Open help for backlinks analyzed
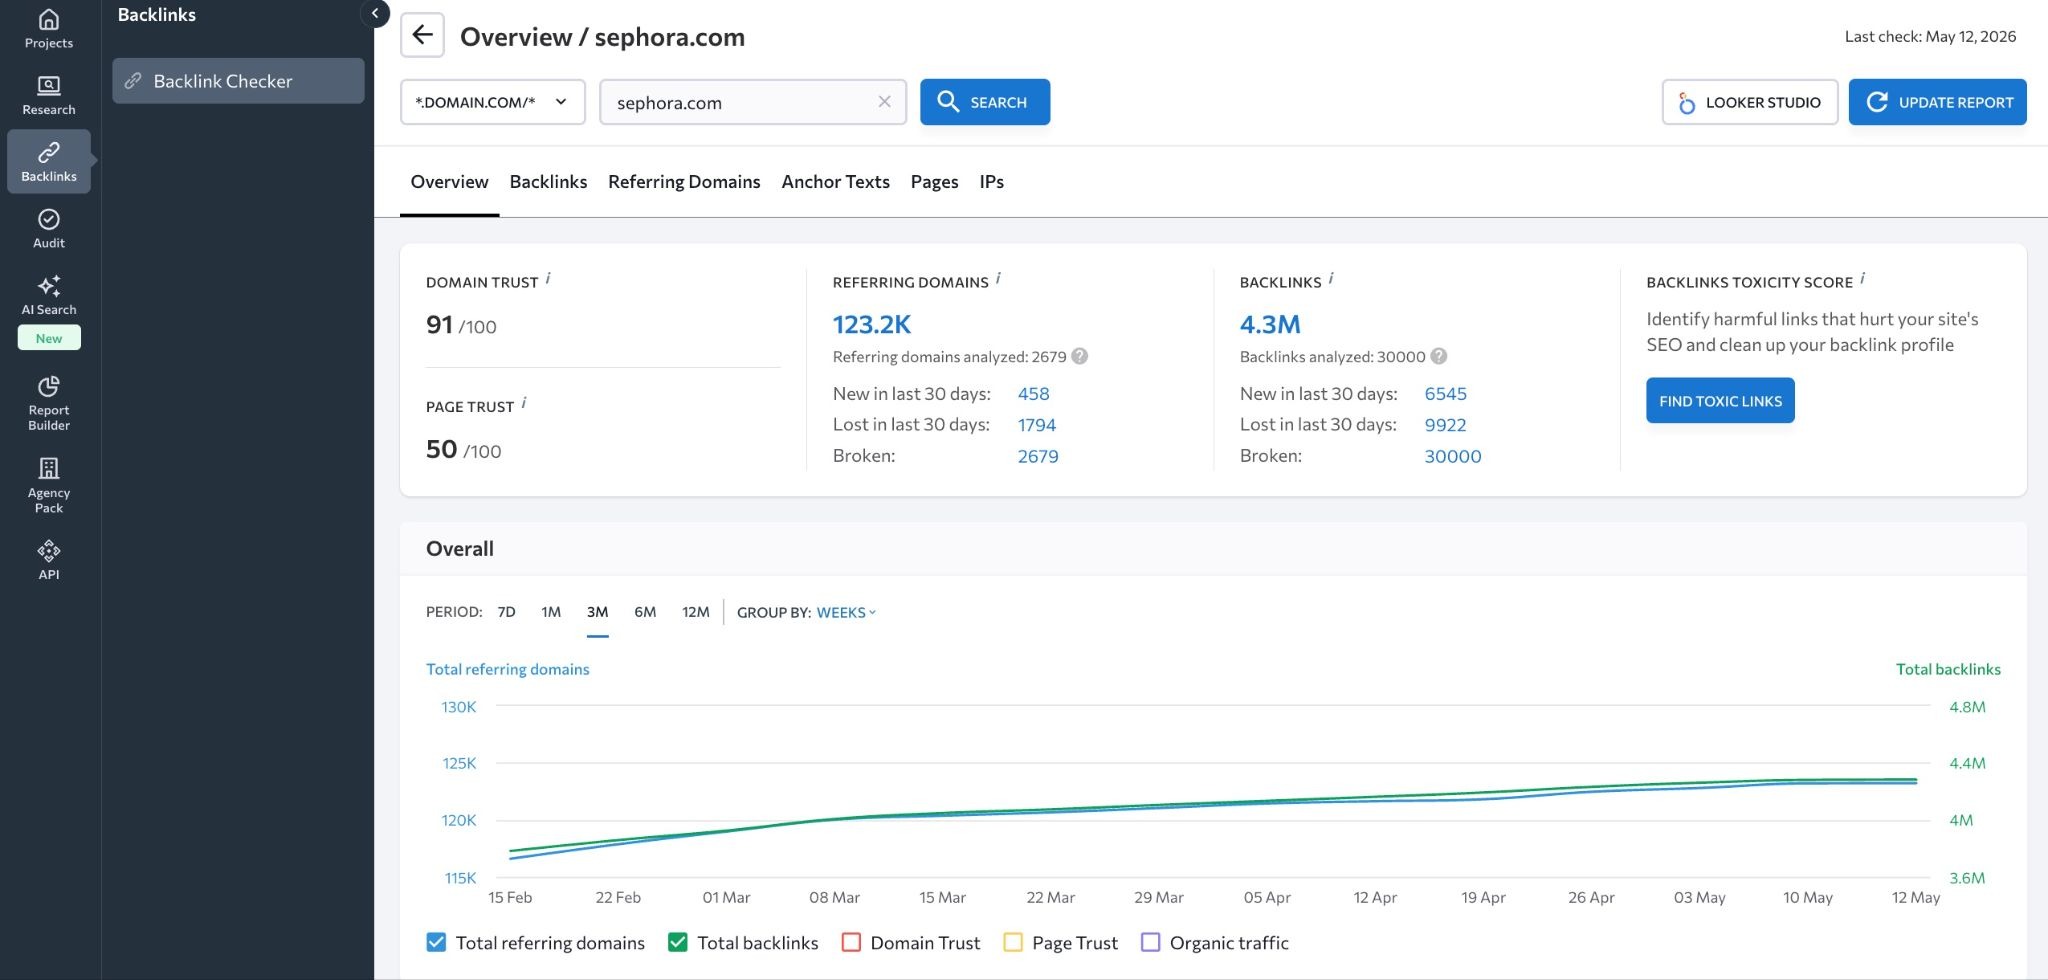This screenshot has width=2048, height=980. tap(1439, 356)
